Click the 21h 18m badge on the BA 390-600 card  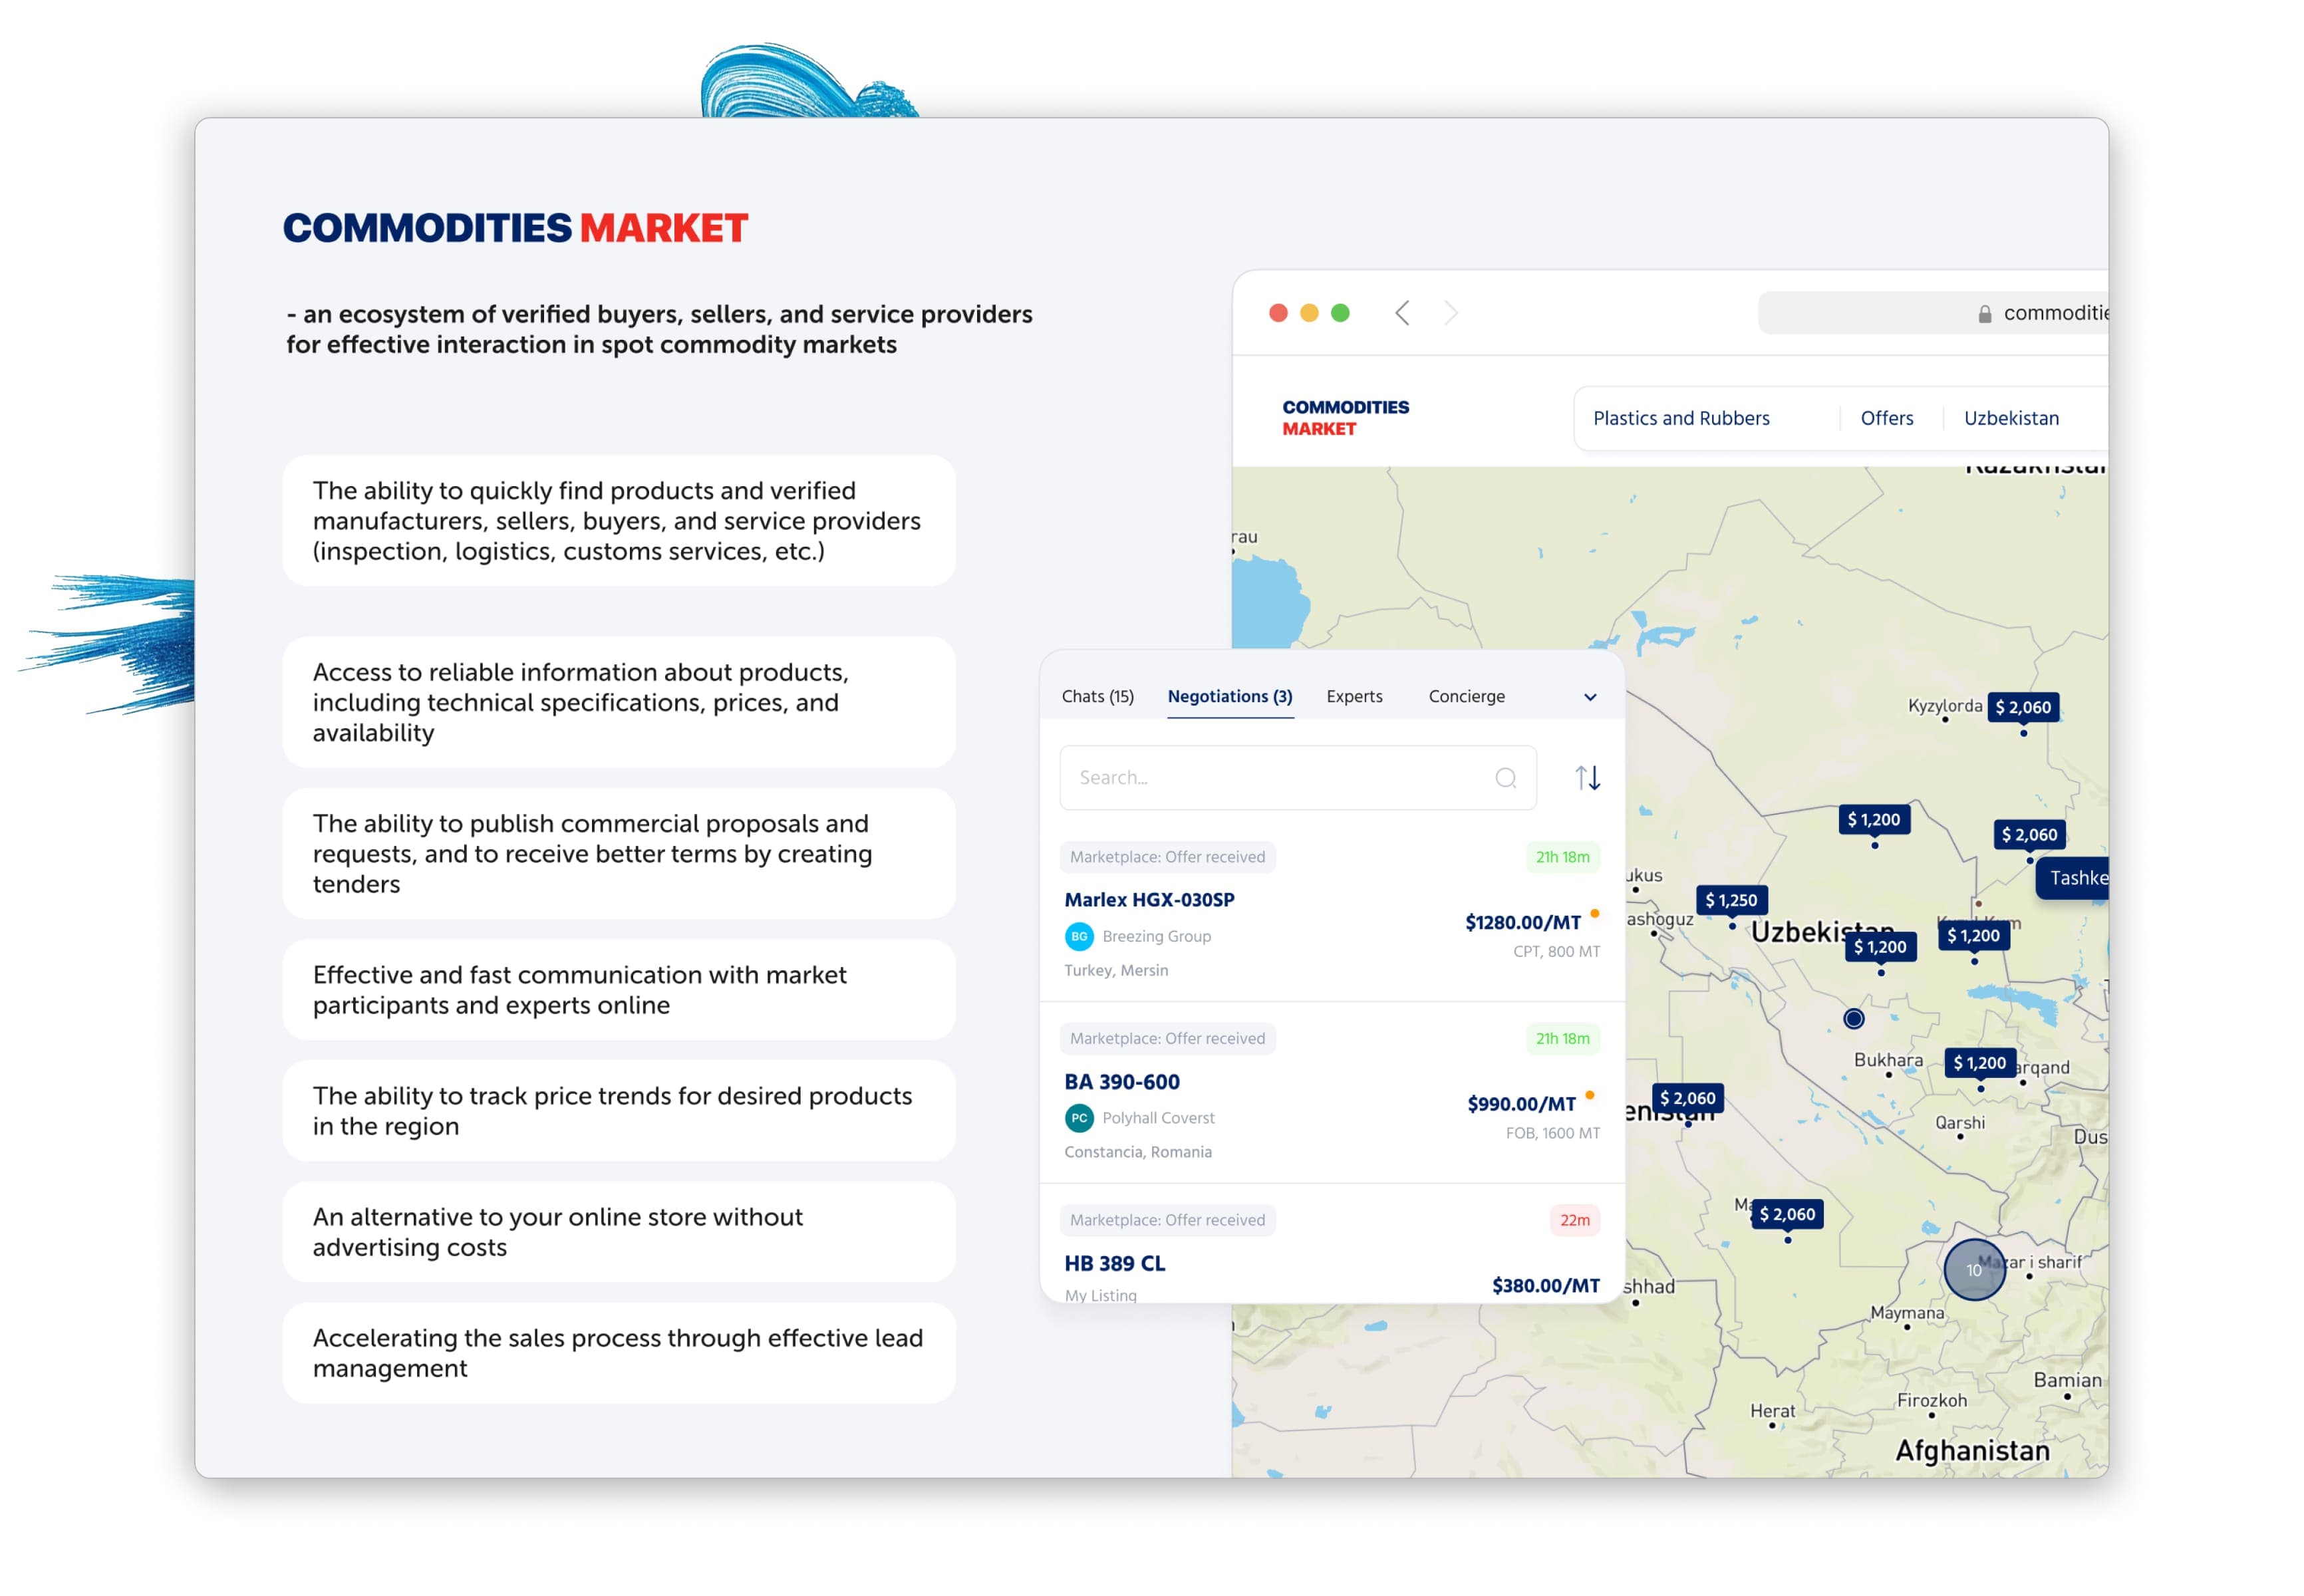pyautogui.click(x=1562, y=1039)
